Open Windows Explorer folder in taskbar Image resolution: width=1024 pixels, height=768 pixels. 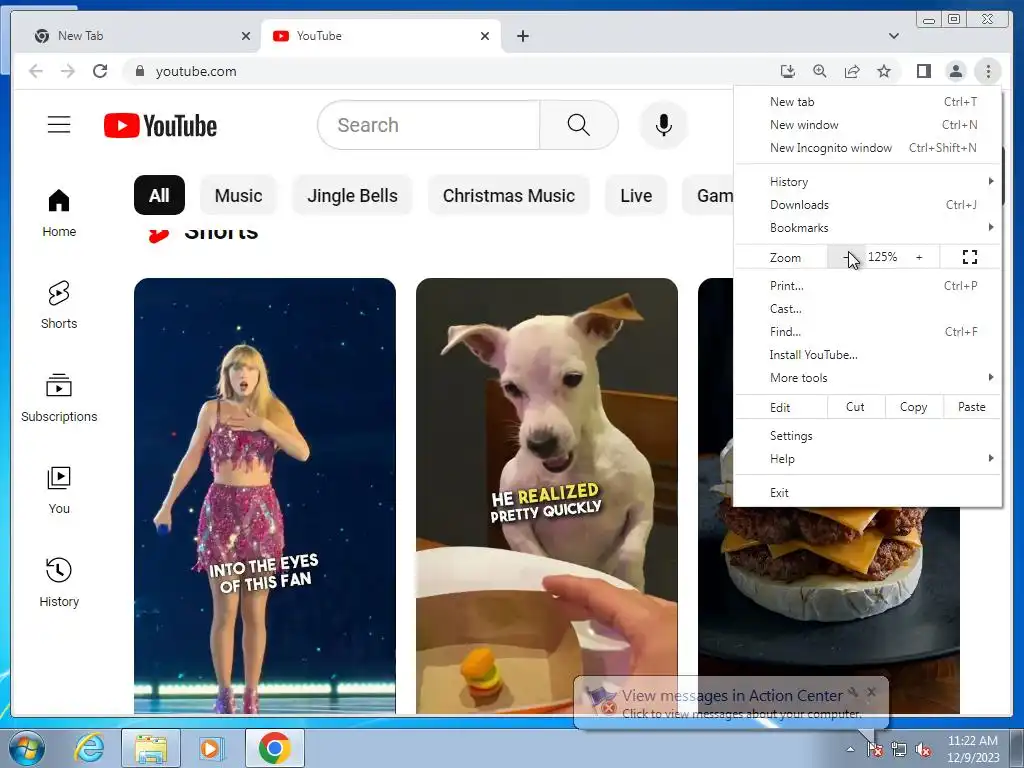click(151, 748)
